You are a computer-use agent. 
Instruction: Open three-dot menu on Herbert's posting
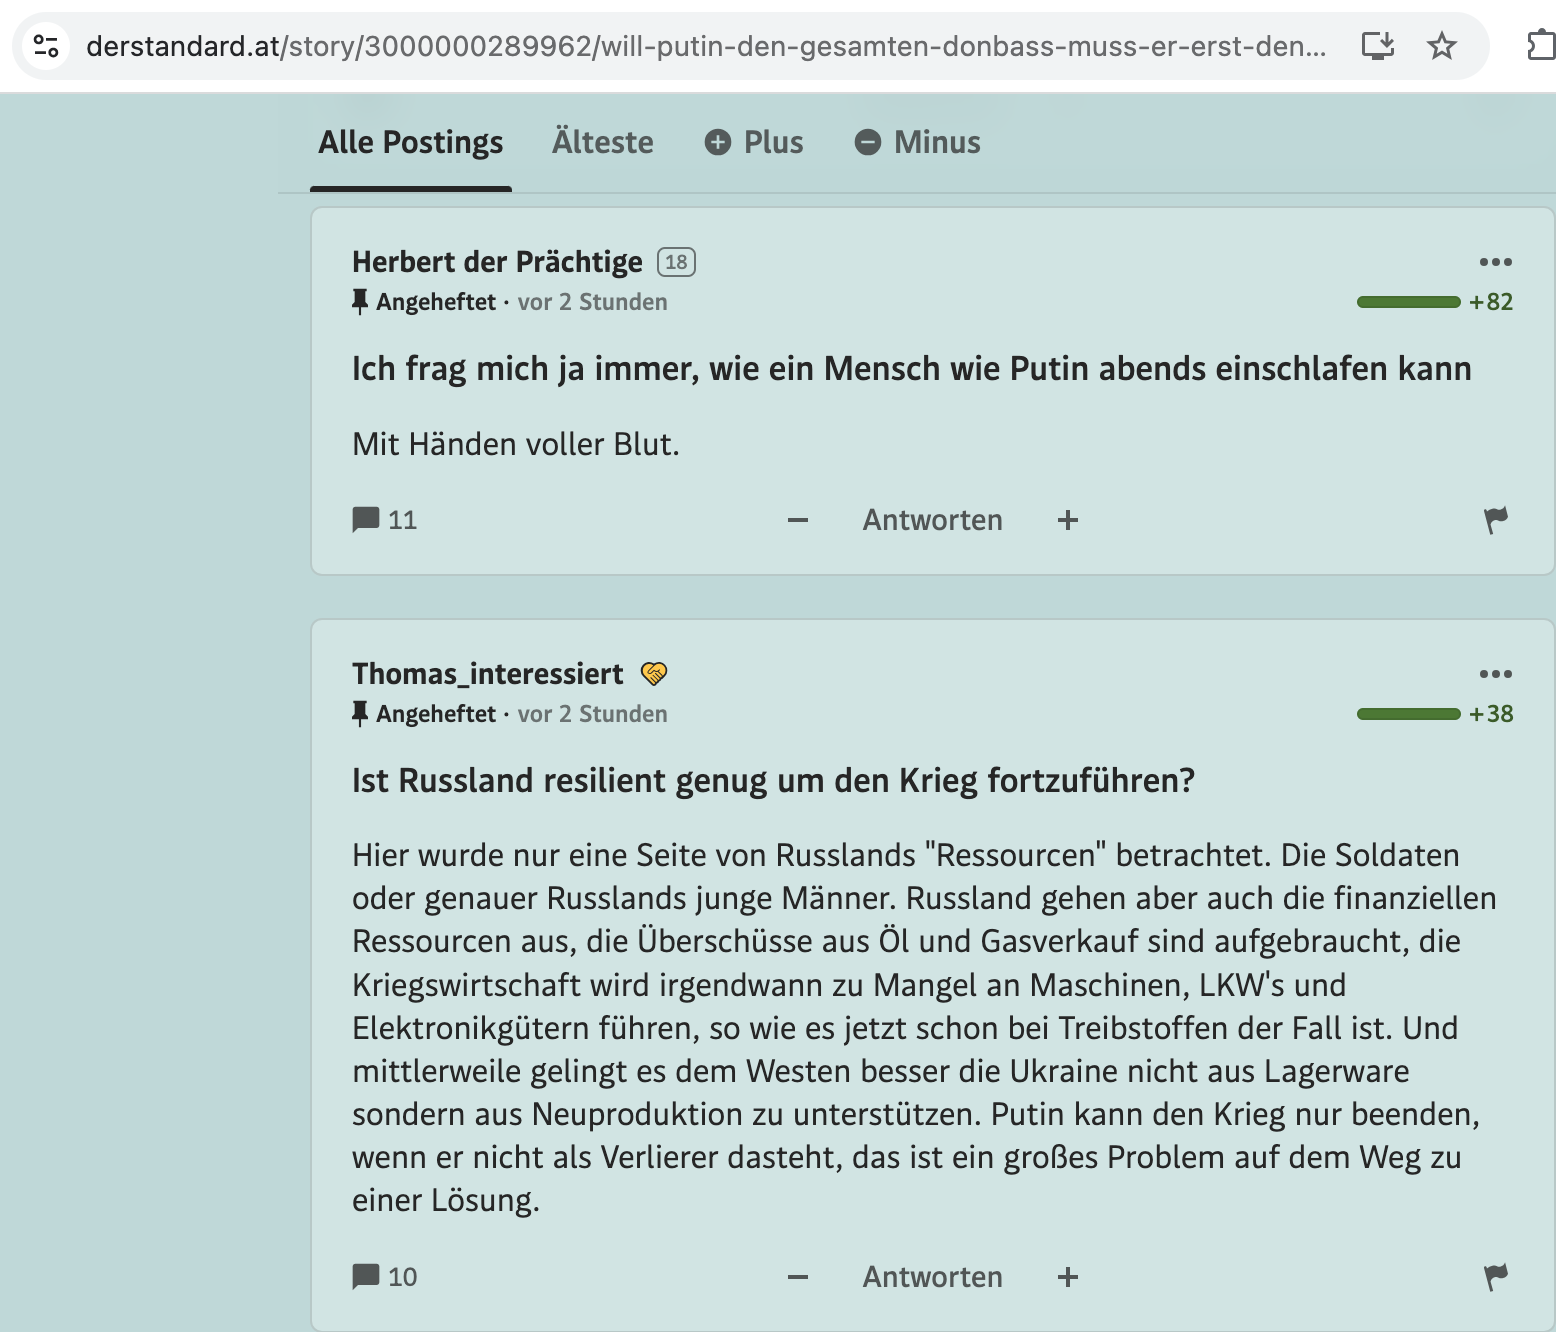coord(1495,262)
